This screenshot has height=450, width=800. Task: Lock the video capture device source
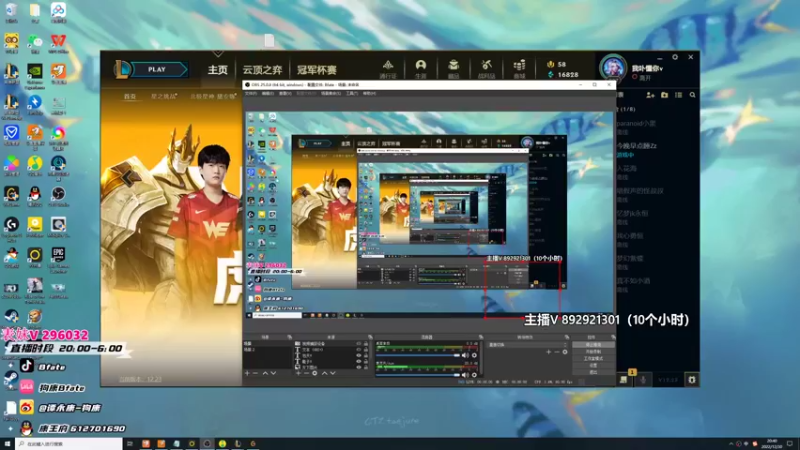click(x=366, y=343)
